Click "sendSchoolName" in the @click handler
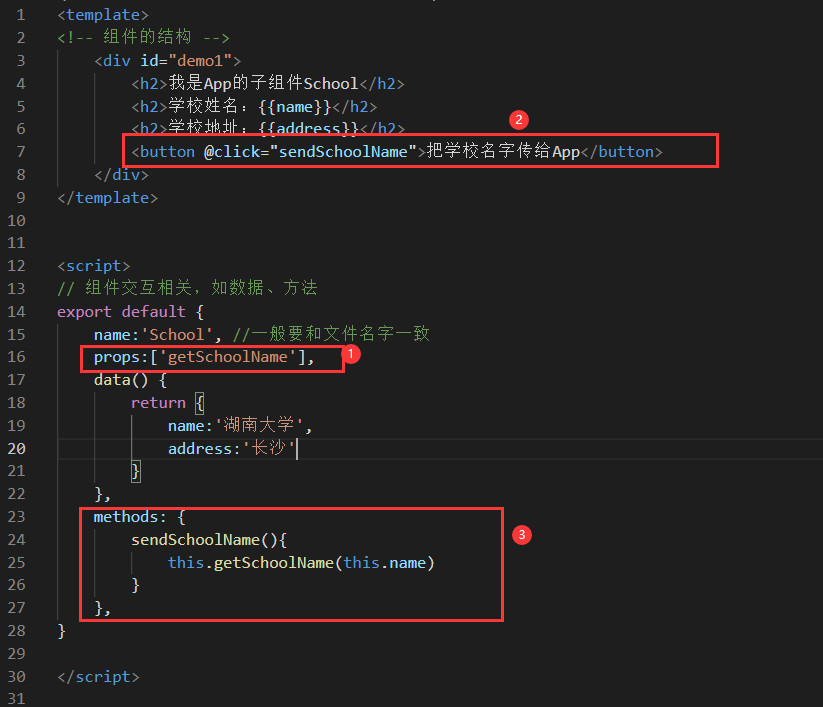The image size is (823, 707). point(343,152)
